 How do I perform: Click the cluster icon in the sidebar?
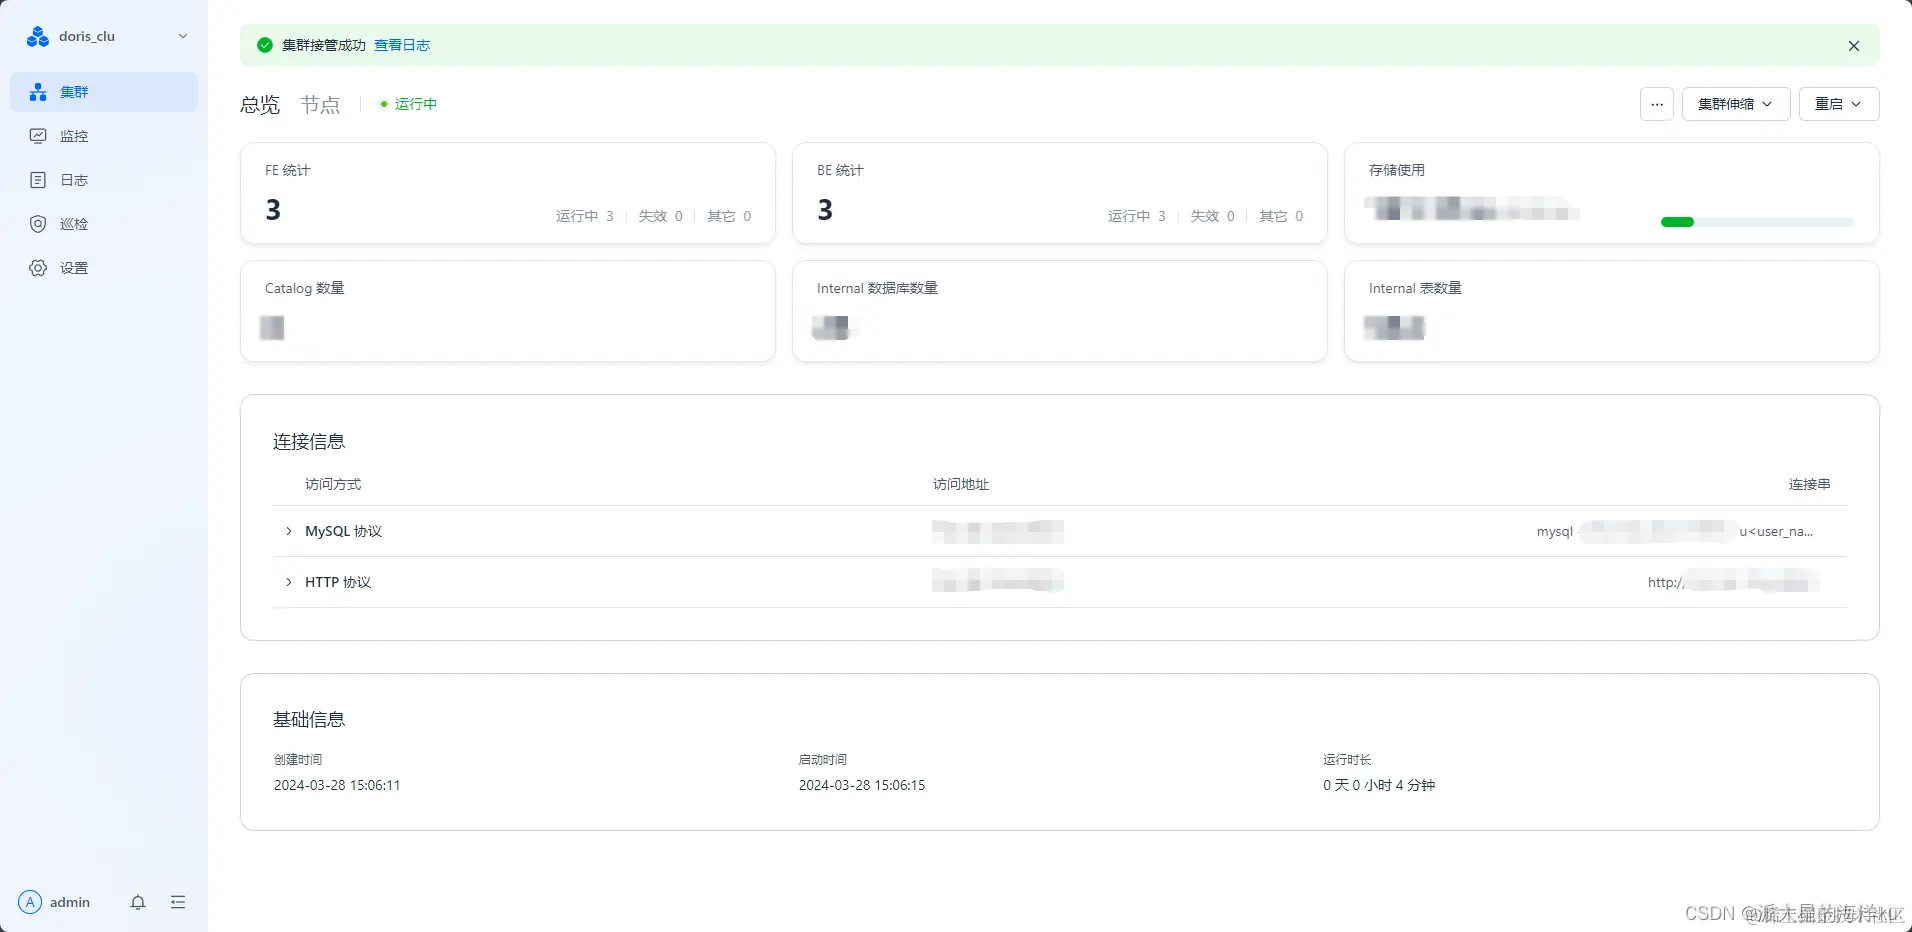click(x=38, y=92)
